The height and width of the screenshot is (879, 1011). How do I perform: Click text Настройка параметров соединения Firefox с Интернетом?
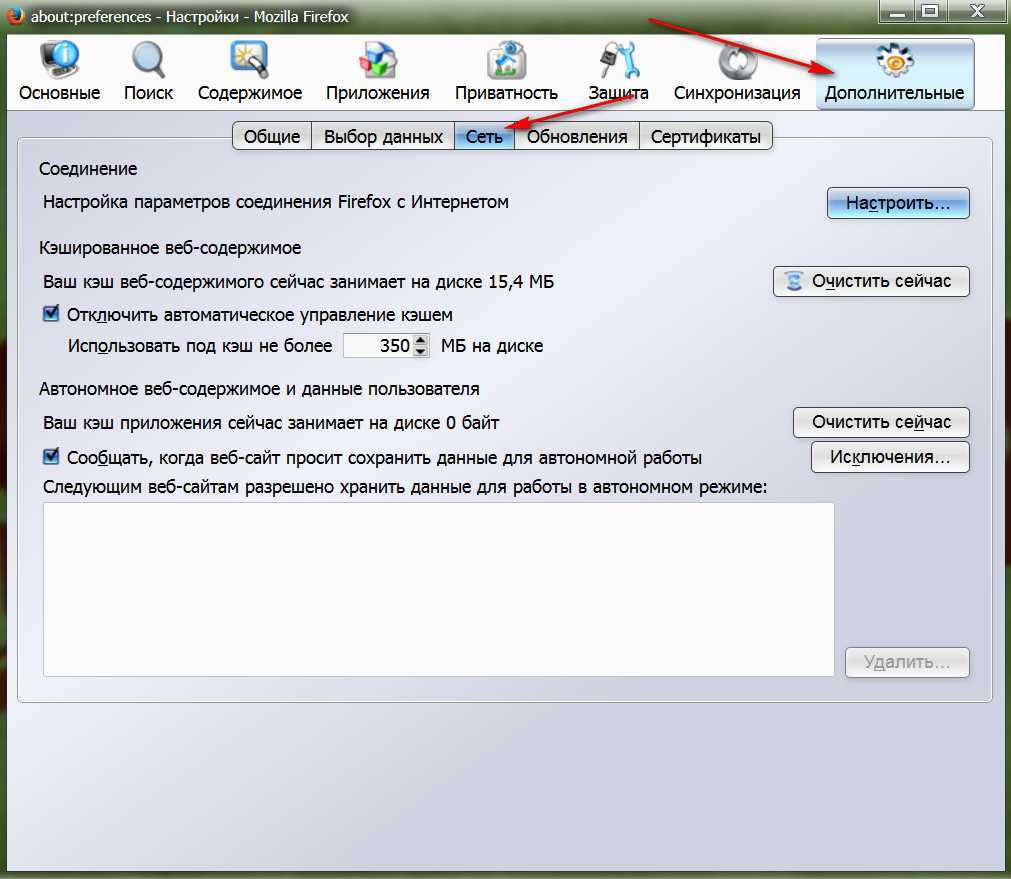(x=275, y=202)
